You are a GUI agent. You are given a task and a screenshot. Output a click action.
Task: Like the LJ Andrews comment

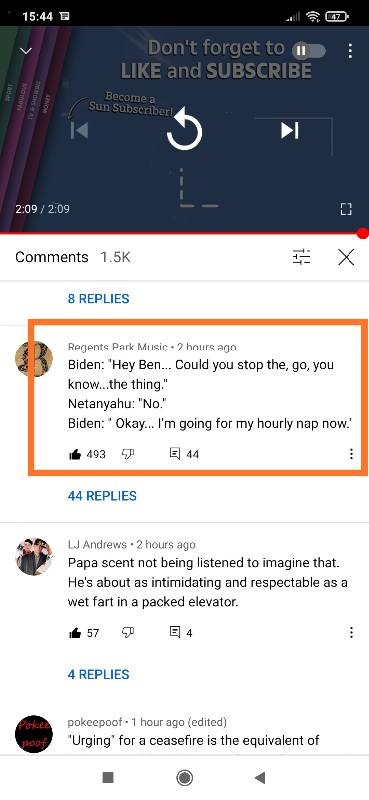click(75, 633)
